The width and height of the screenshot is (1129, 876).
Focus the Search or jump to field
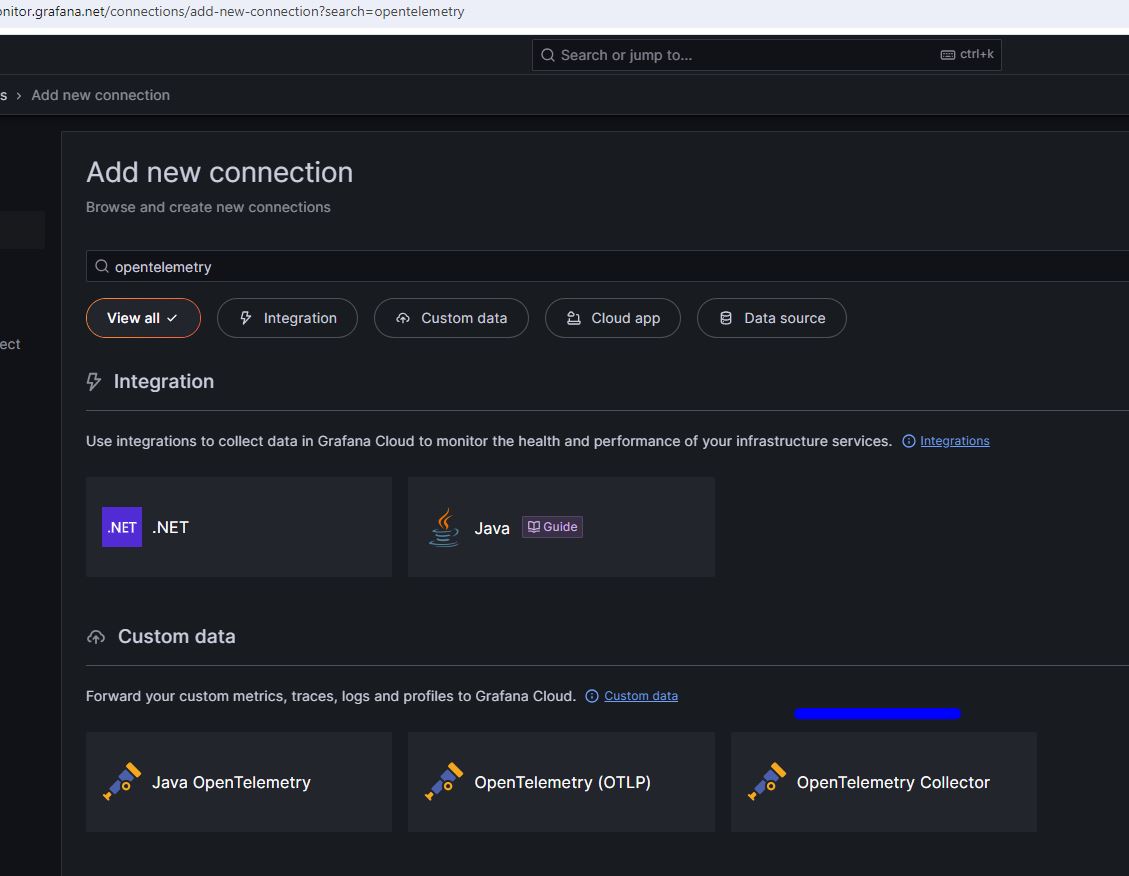click(767, 55)
